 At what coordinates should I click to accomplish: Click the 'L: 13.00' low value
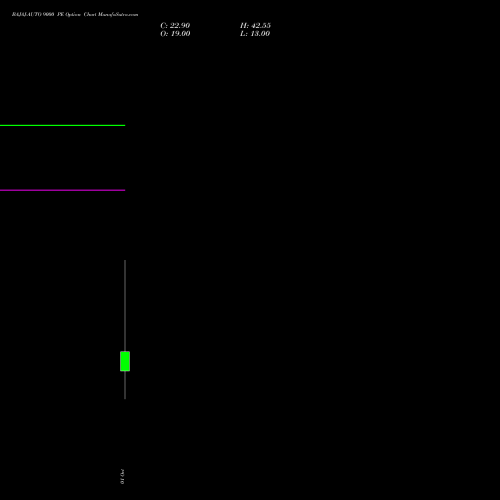[255, 34]
